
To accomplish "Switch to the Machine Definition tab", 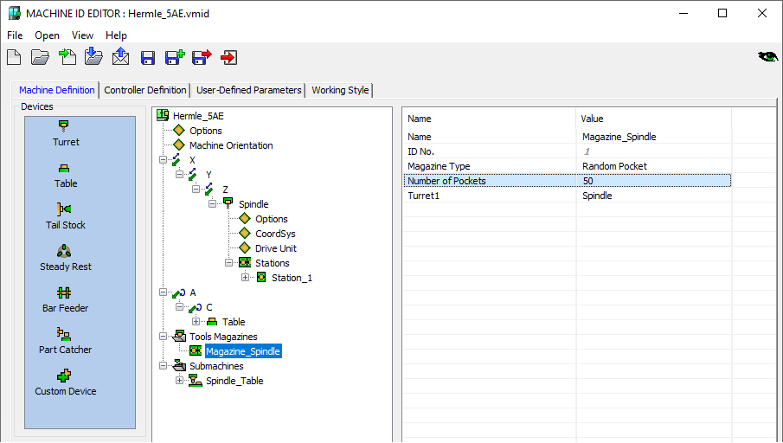I will pos(56,90).
